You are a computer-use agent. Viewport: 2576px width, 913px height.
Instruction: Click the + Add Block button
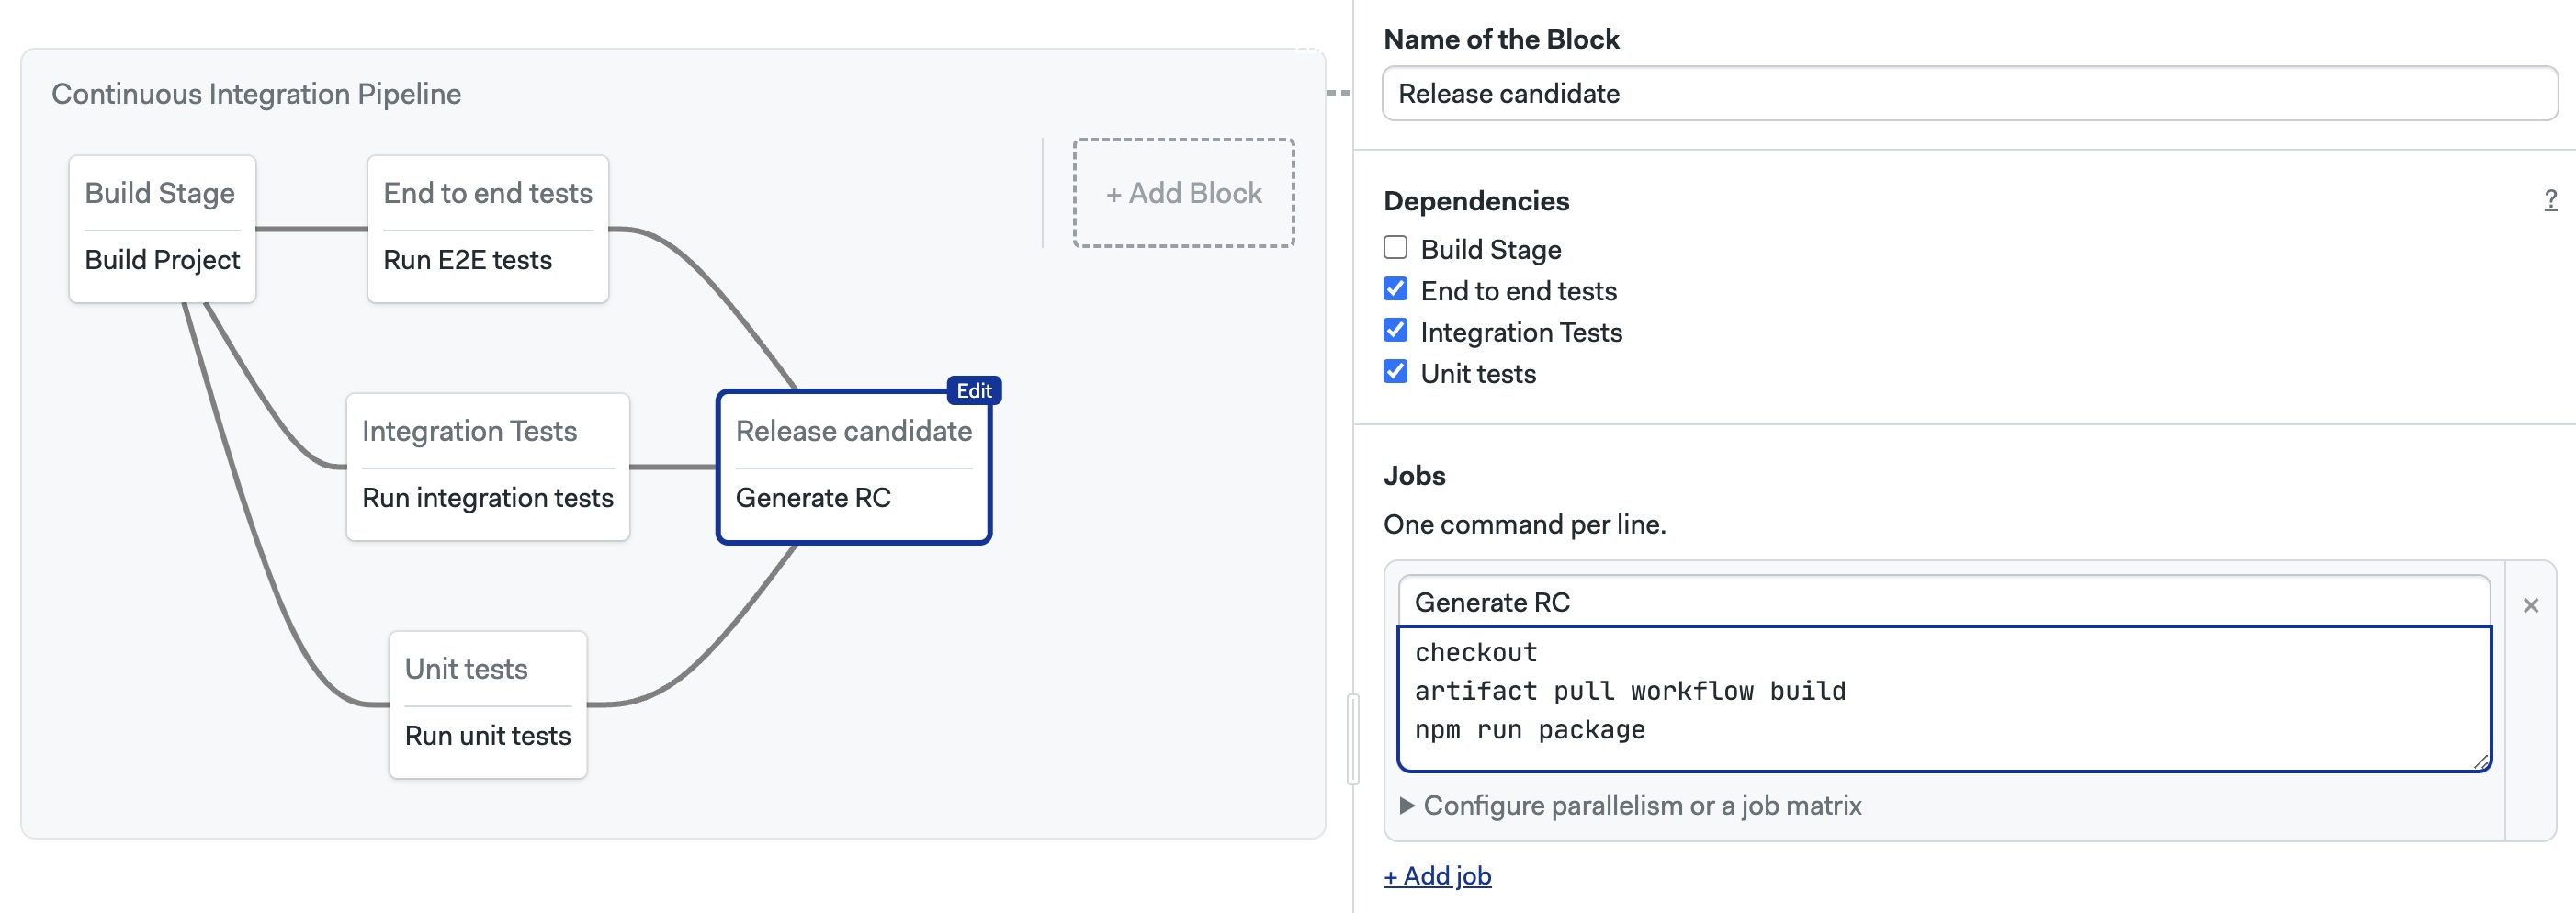(1183, 193)
